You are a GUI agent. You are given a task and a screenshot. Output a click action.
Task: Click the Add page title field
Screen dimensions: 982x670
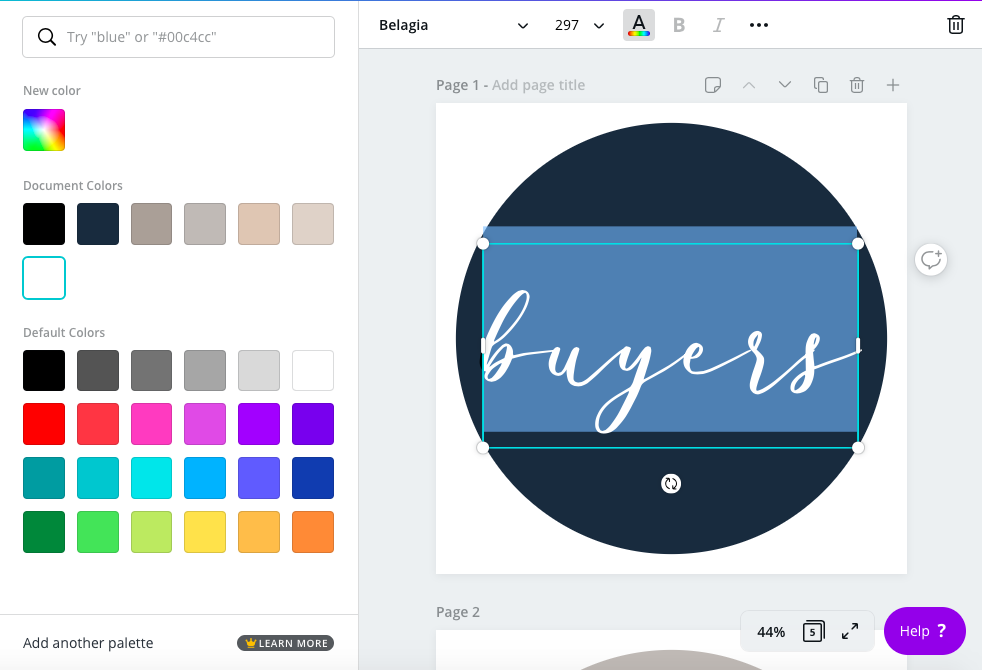click(538, 85)
